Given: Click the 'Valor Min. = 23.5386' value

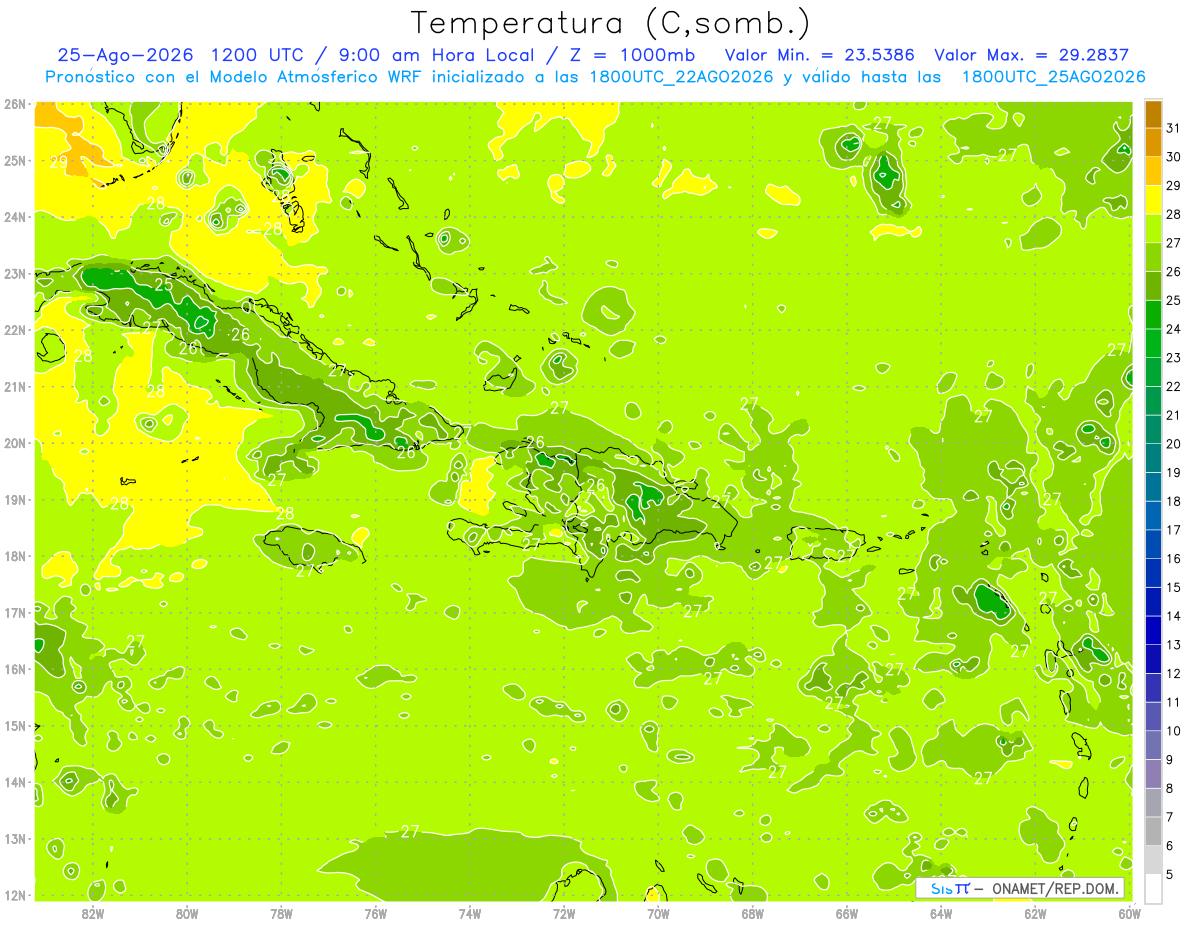Looking at the screenshot, I should pyautogui.click(x=820, y=54).
